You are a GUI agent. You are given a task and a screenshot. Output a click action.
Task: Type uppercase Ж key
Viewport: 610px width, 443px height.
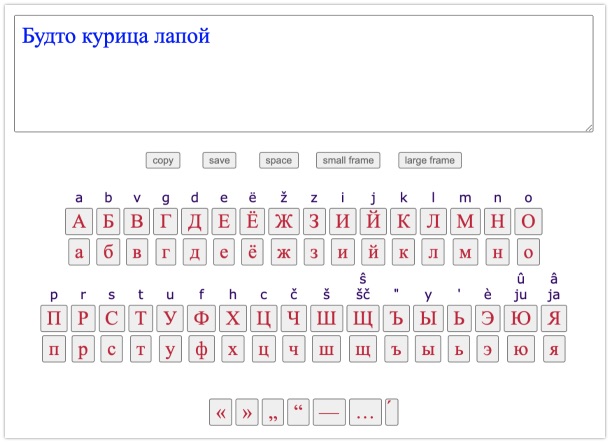click(x=284, y=221)
